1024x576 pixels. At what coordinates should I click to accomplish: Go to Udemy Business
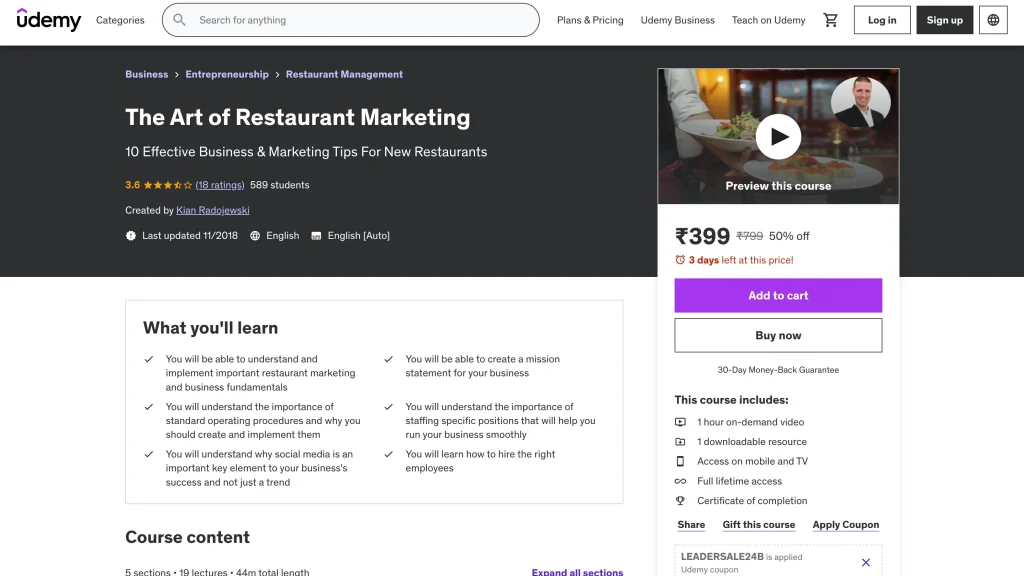pos(677,20)
